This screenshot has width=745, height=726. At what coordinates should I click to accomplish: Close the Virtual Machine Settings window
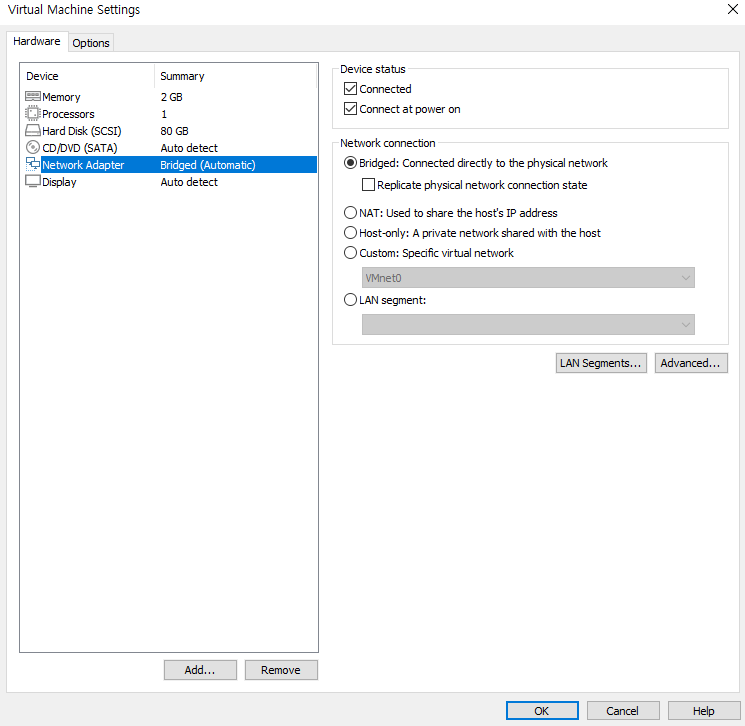(x=733, y=9)
